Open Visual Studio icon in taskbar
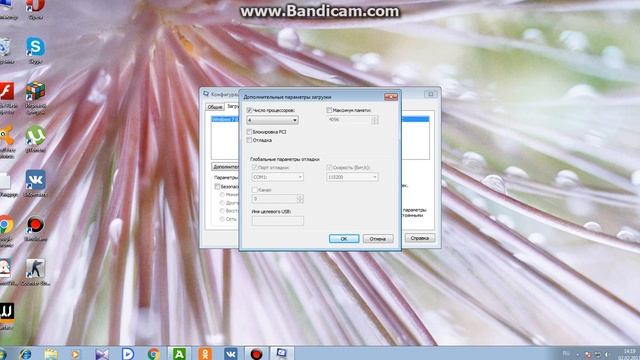 coord(102,354)
